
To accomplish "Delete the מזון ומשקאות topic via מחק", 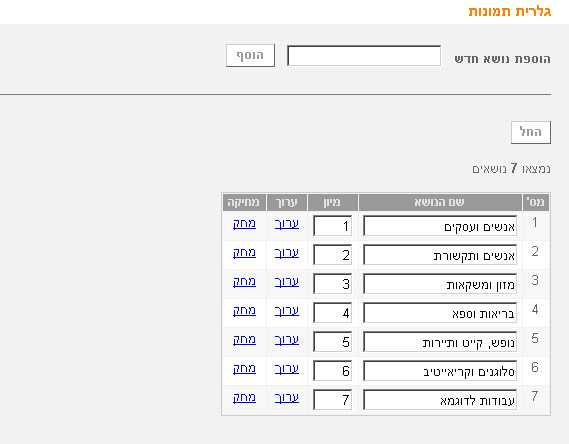I will point(244,282).
